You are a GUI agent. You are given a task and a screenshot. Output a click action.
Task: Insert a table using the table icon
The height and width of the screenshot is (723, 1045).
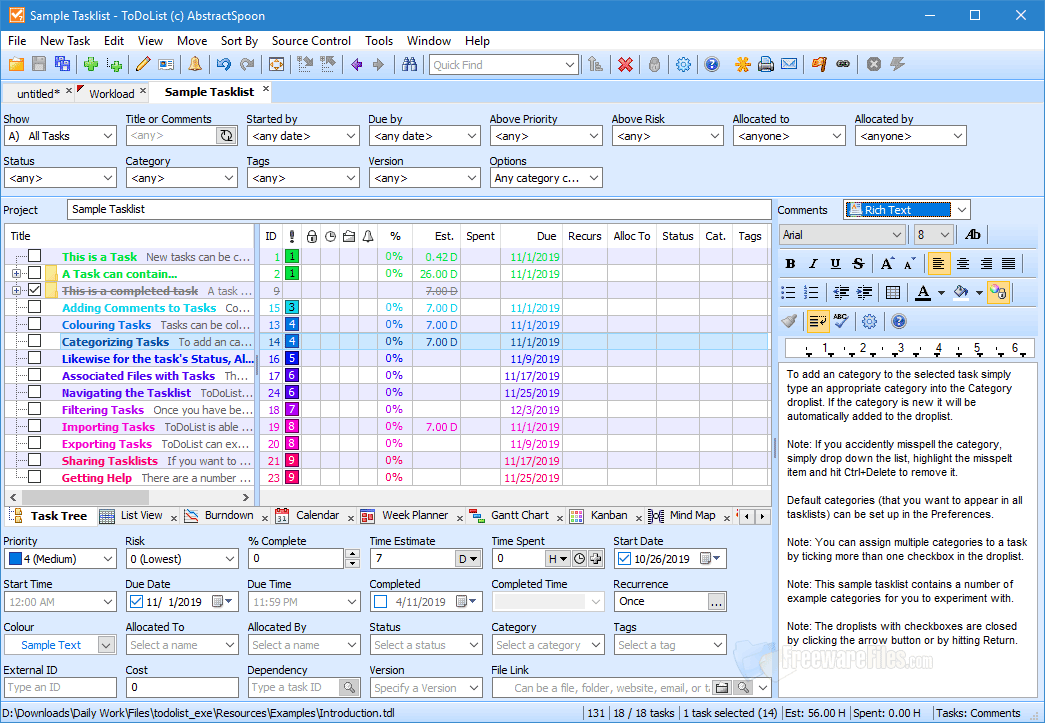tap(893, 292)
